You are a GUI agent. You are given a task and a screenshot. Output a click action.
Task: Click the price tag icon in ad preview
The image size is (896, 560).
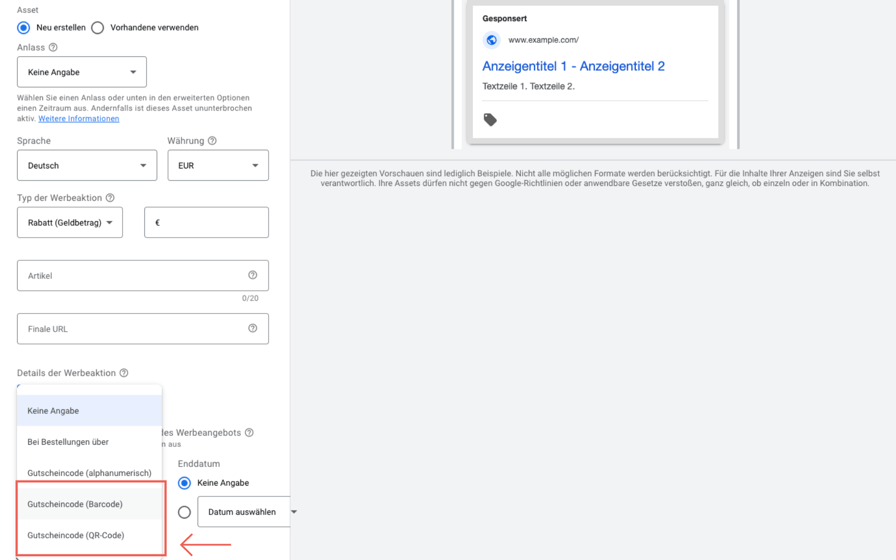pos(490,119)
